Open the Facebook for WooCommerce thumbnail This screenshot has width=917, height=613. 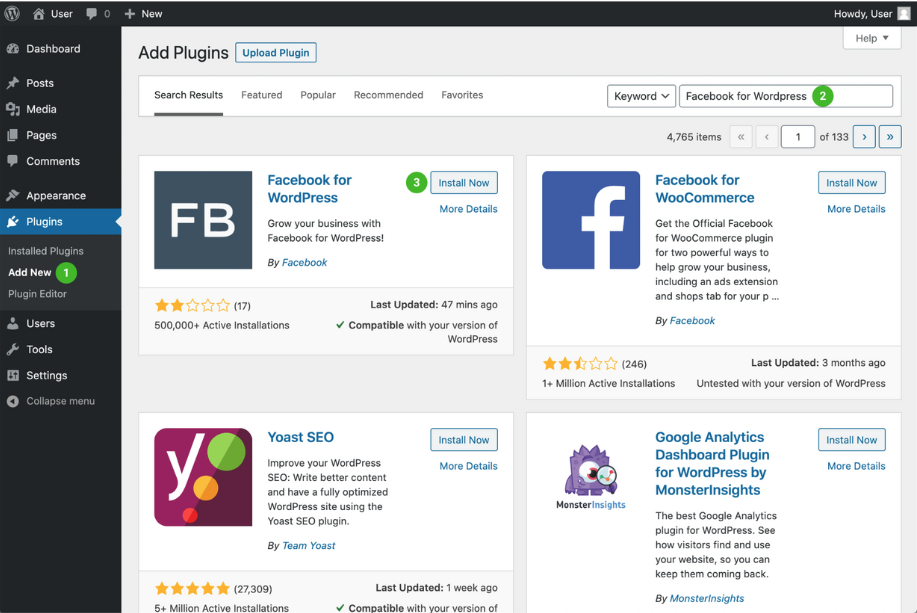tap(591, 220)
